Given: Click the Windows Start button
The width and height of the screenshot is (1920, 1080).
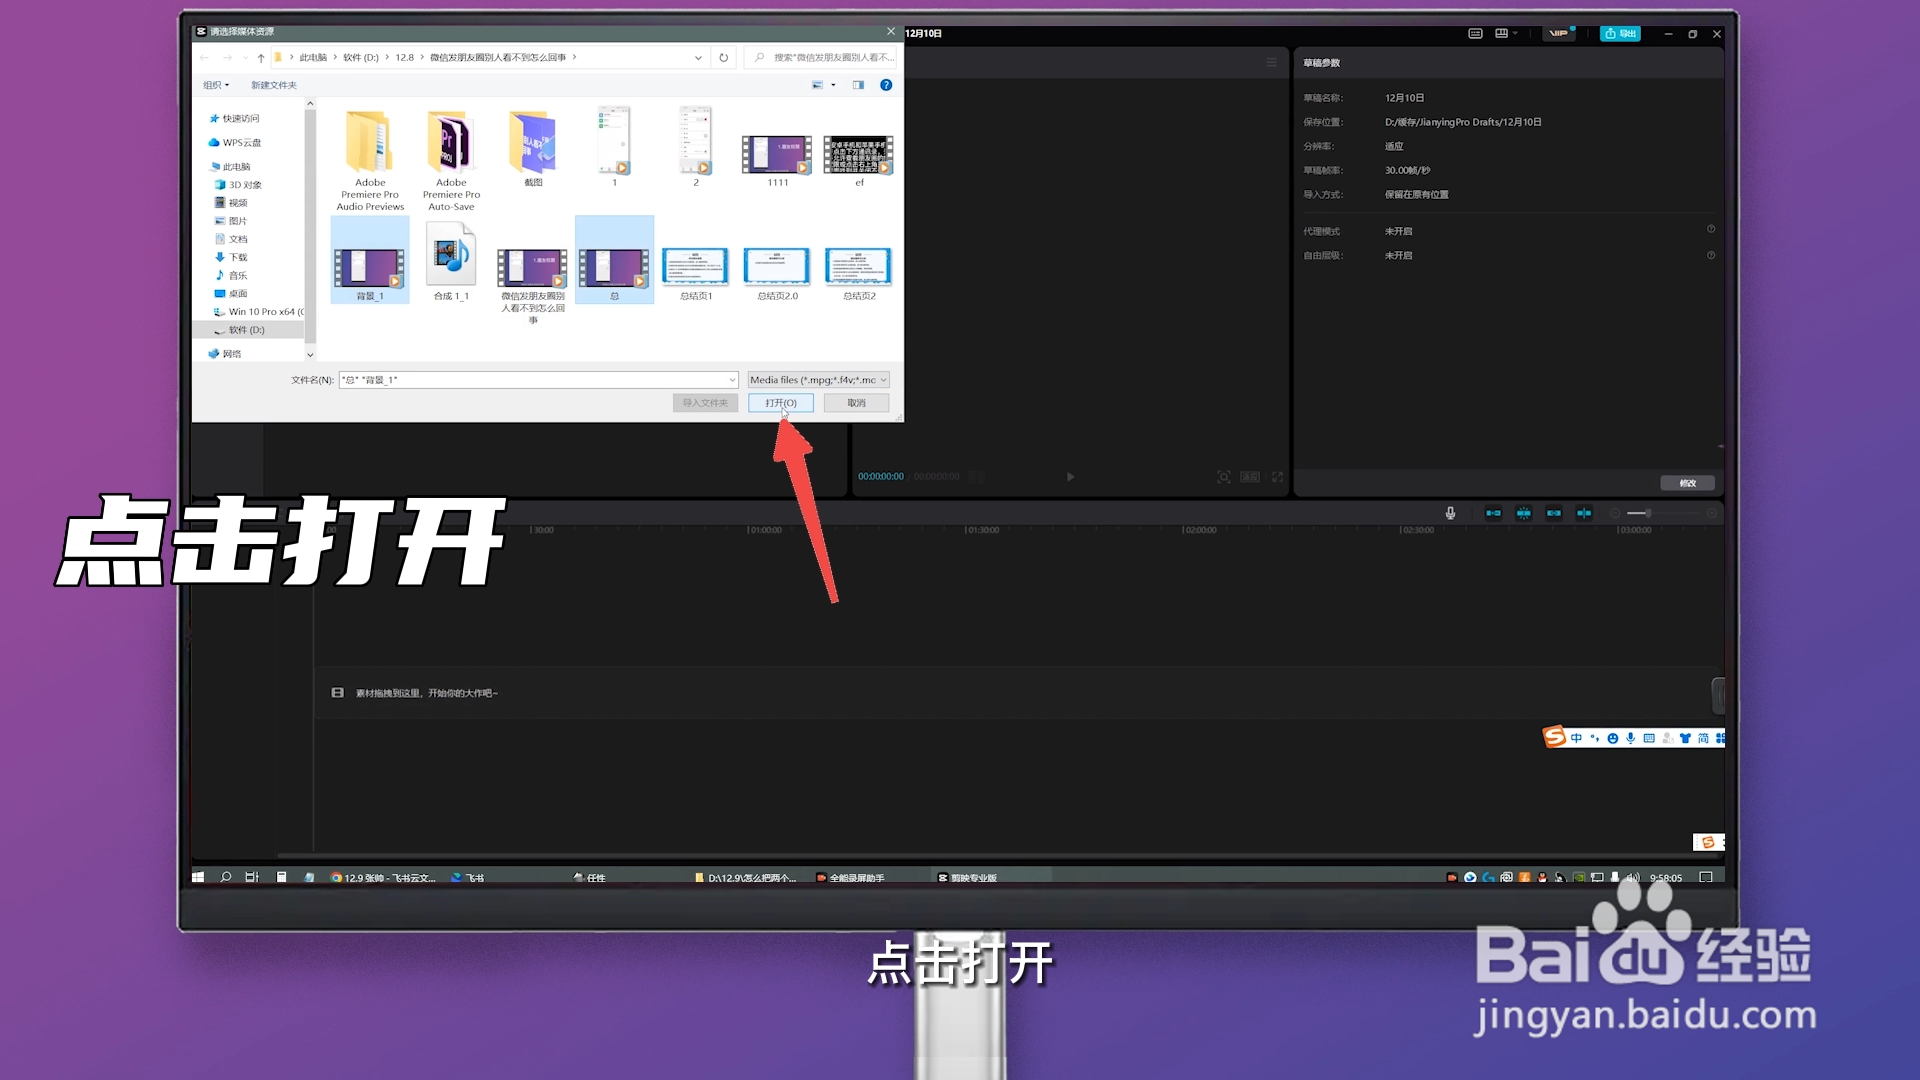Looking at the screenshot, I should tap(198, 877).
